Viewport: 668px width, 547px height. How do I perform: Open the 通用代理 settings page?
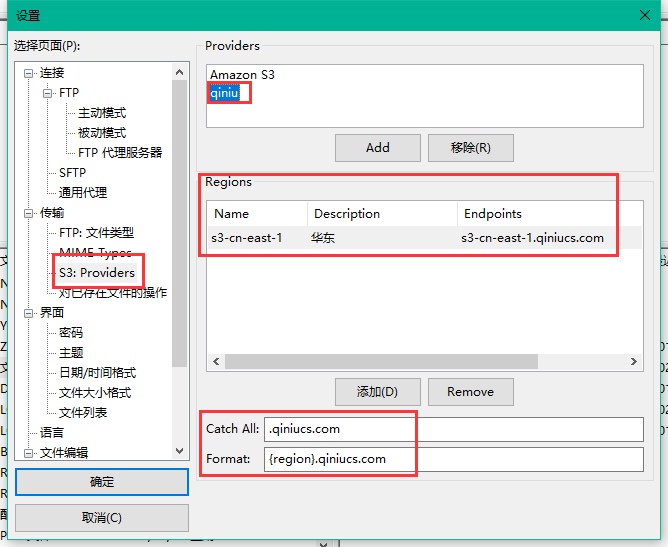click(82, 193)
